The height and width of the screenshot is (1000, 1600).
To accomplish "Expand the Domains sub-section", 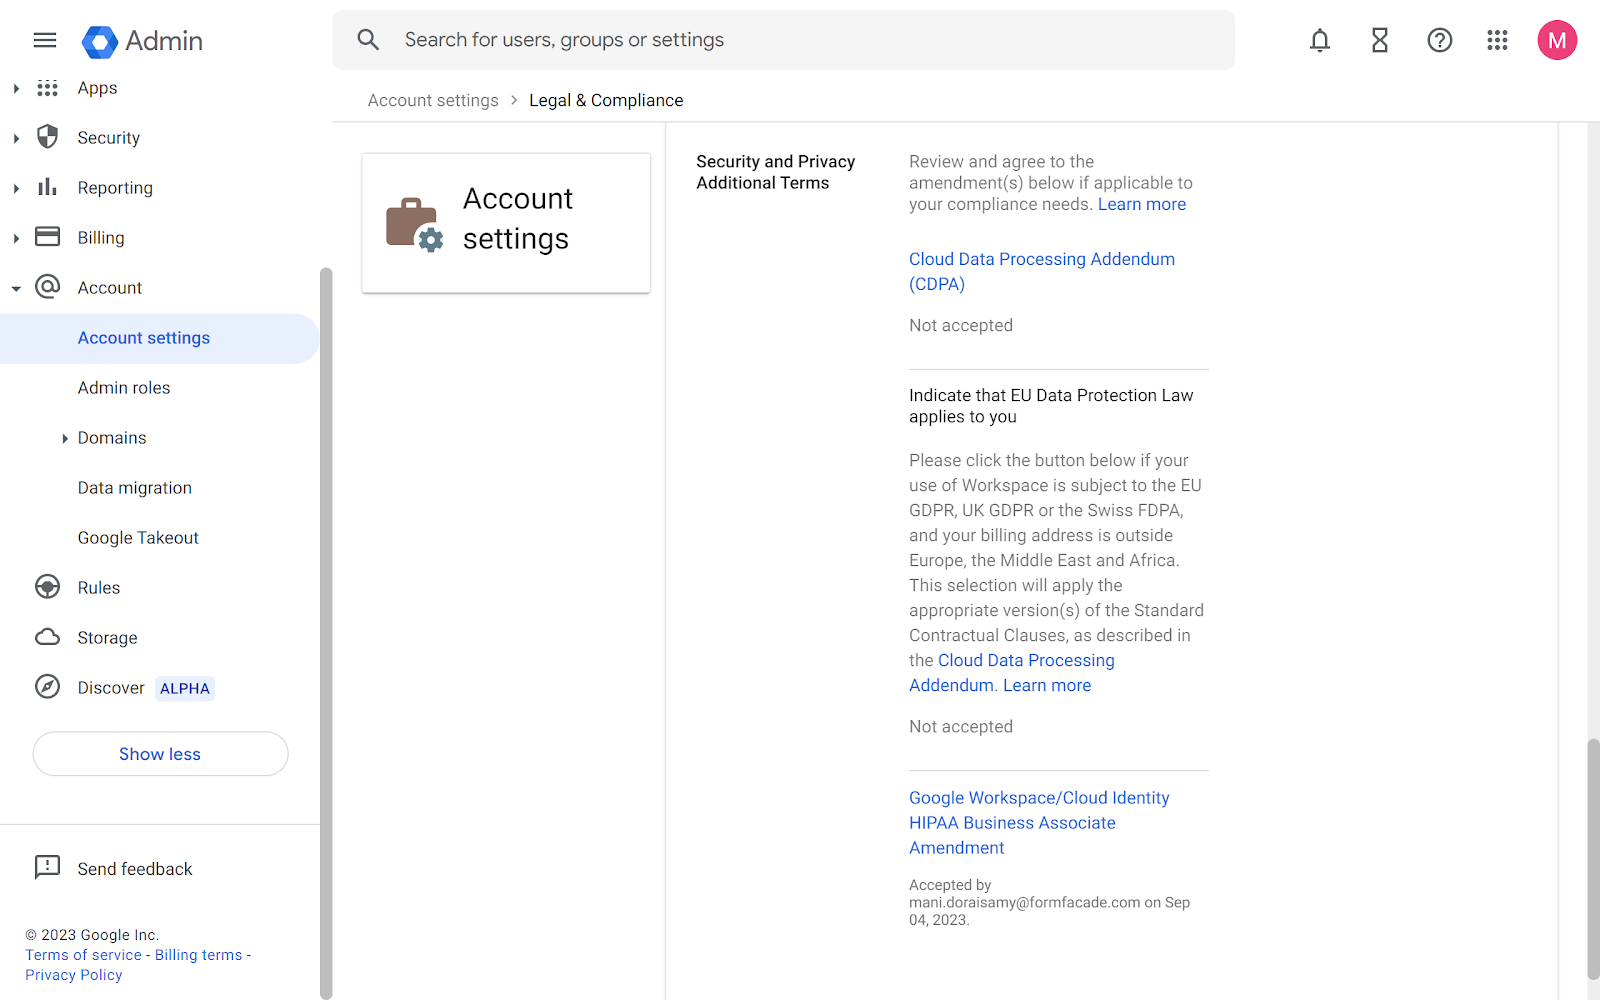I will (x=64, y=437).
